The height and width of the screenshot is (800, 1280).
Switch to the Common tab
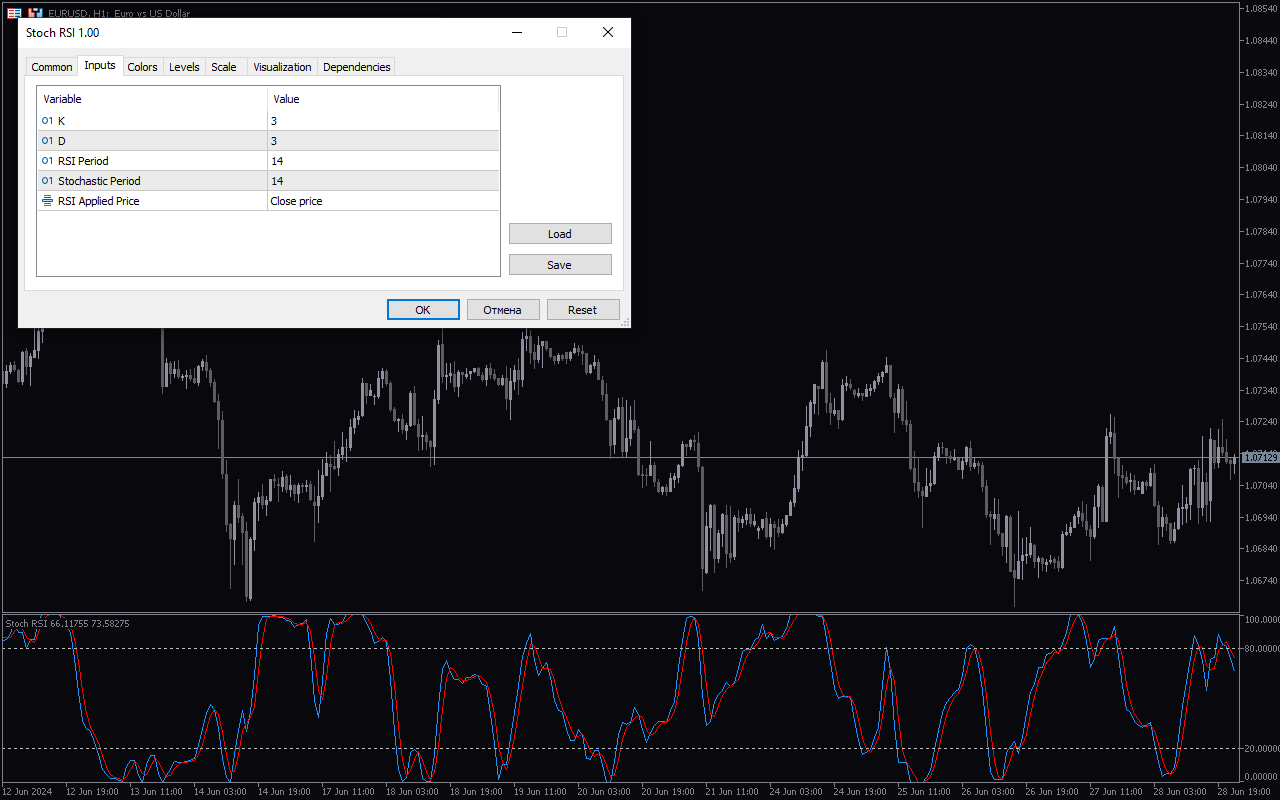pyautogui.click(x=52, y=67)
